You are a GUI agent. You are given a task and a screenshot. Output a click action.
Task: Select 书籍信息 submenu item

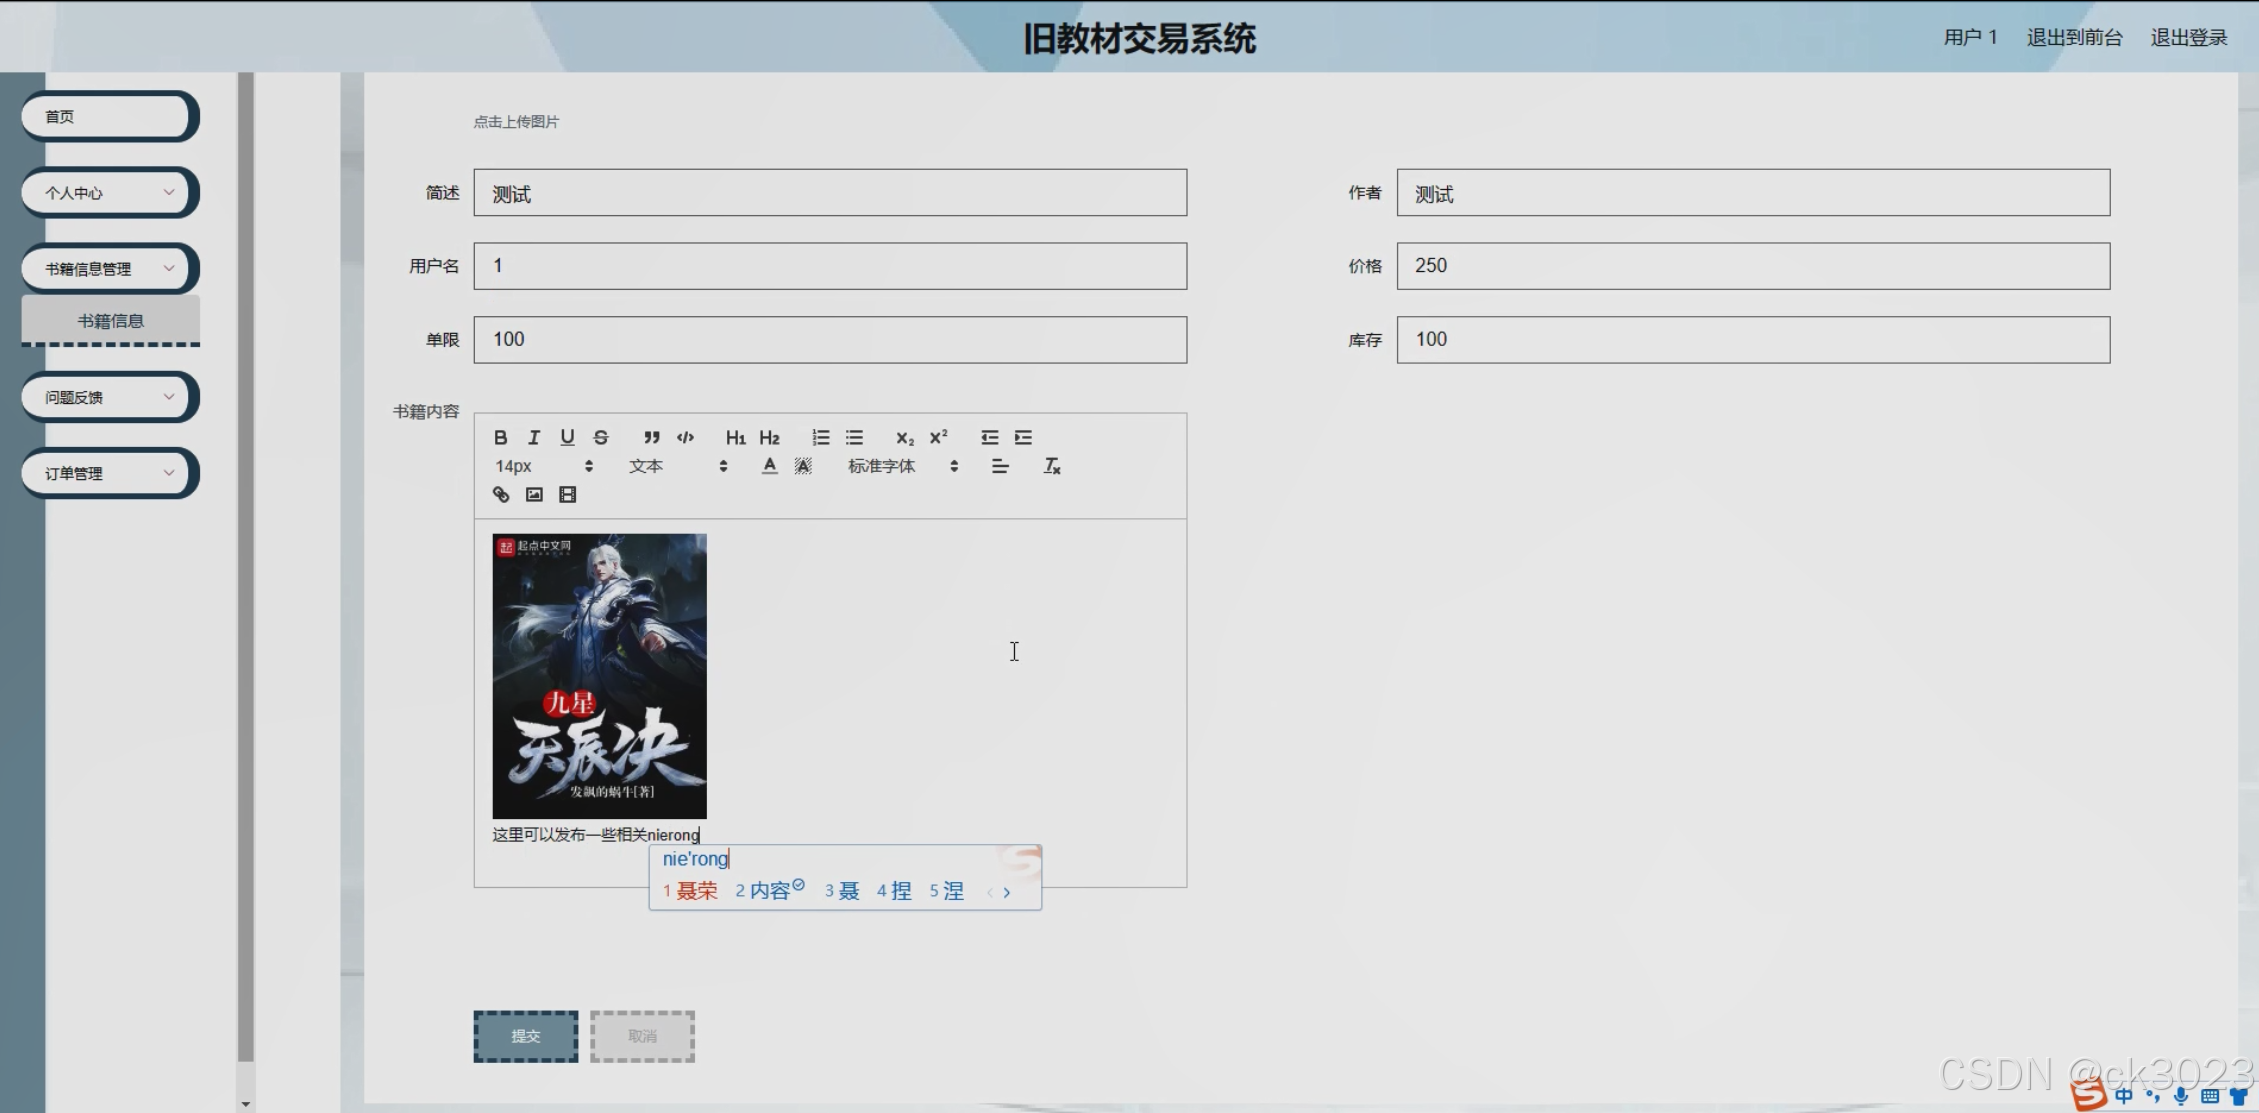click(x=110, y=321)
